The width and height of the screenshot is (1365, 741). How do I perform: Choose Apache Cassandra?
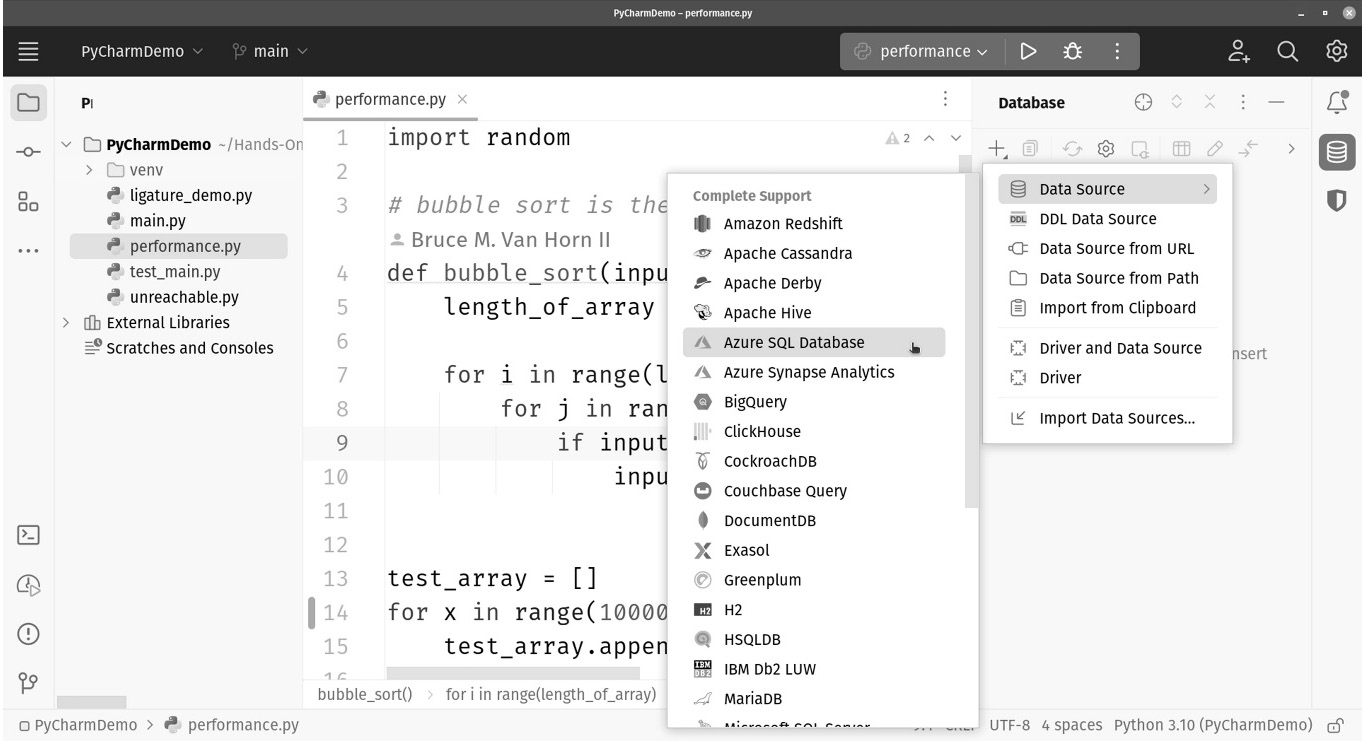tap(814, 254)
